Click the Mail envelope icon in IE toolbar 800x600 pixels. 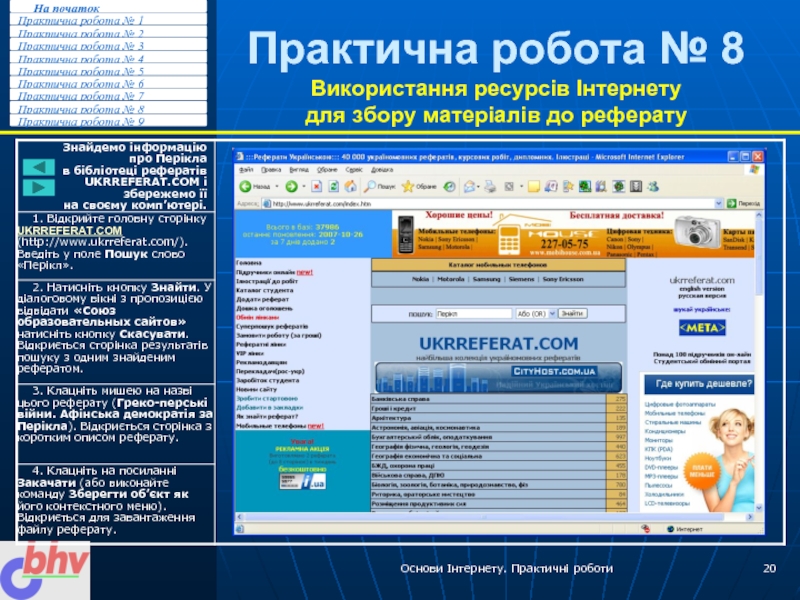pos(468,187)
